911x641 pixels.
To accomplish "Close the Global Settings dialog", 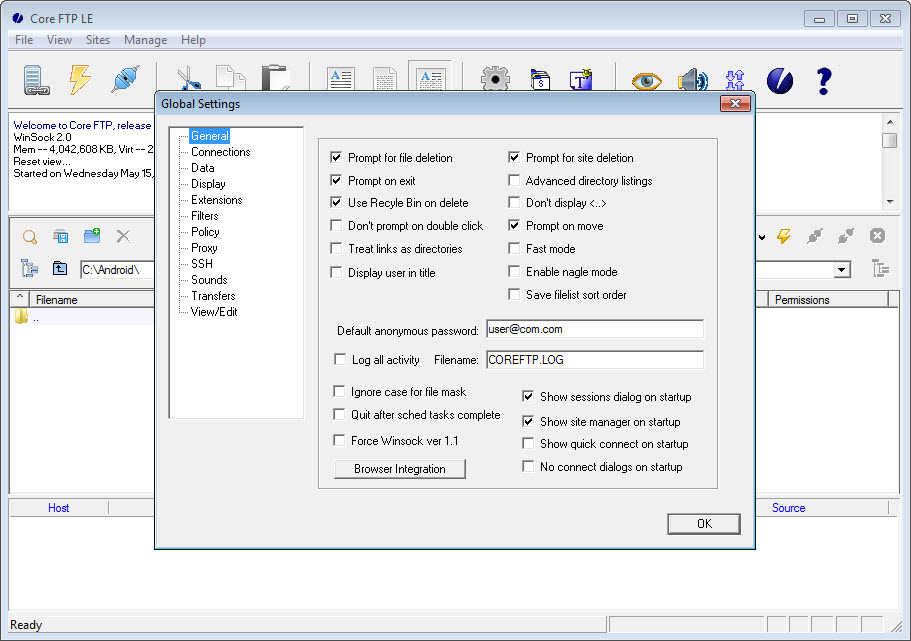I will point(735,103).
